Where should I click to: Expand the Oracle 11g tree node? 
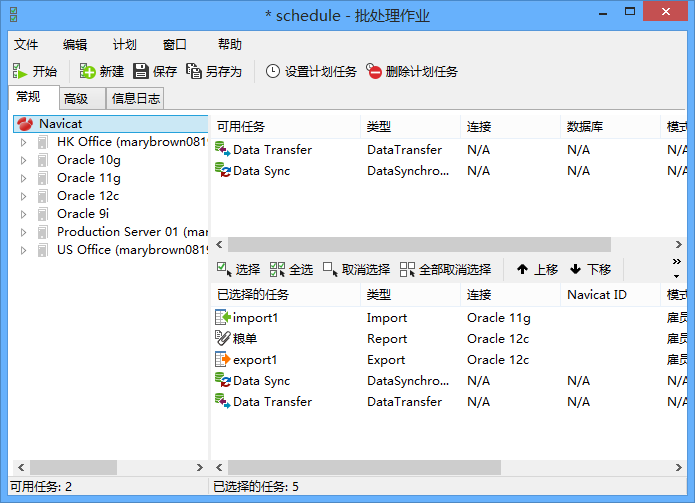pyautogui.click(x=23, y=178)
